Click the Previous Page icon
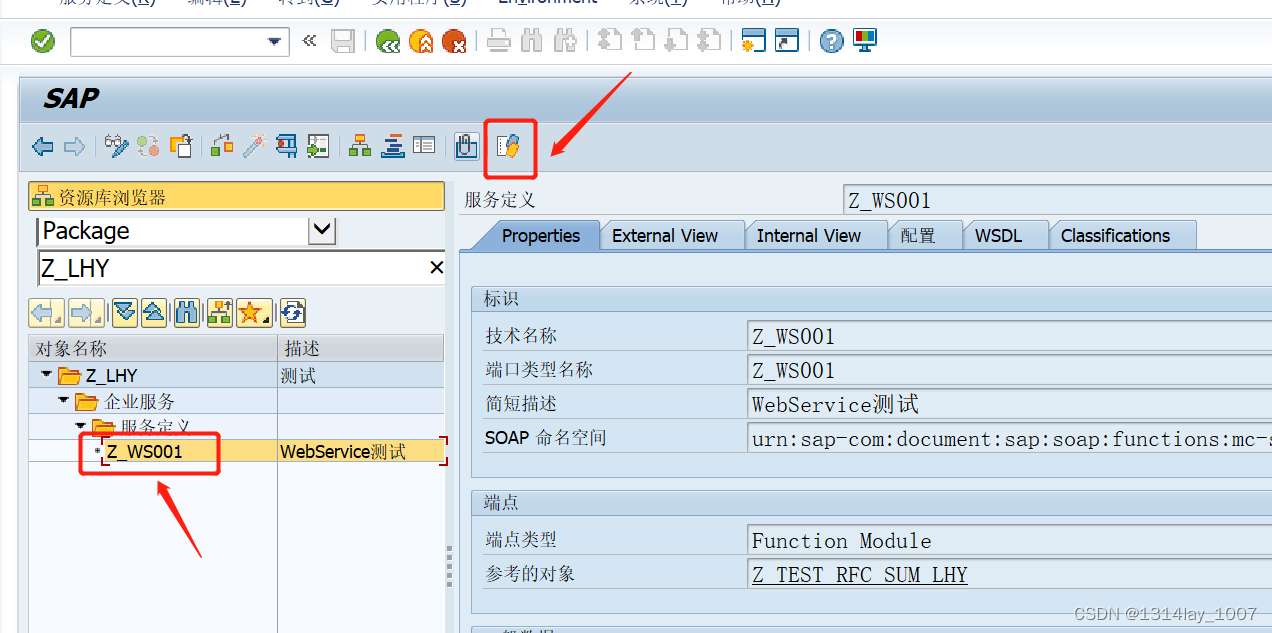Image resolution: width=1272 pixels, height=633 pixels. [x=642, y=41]
